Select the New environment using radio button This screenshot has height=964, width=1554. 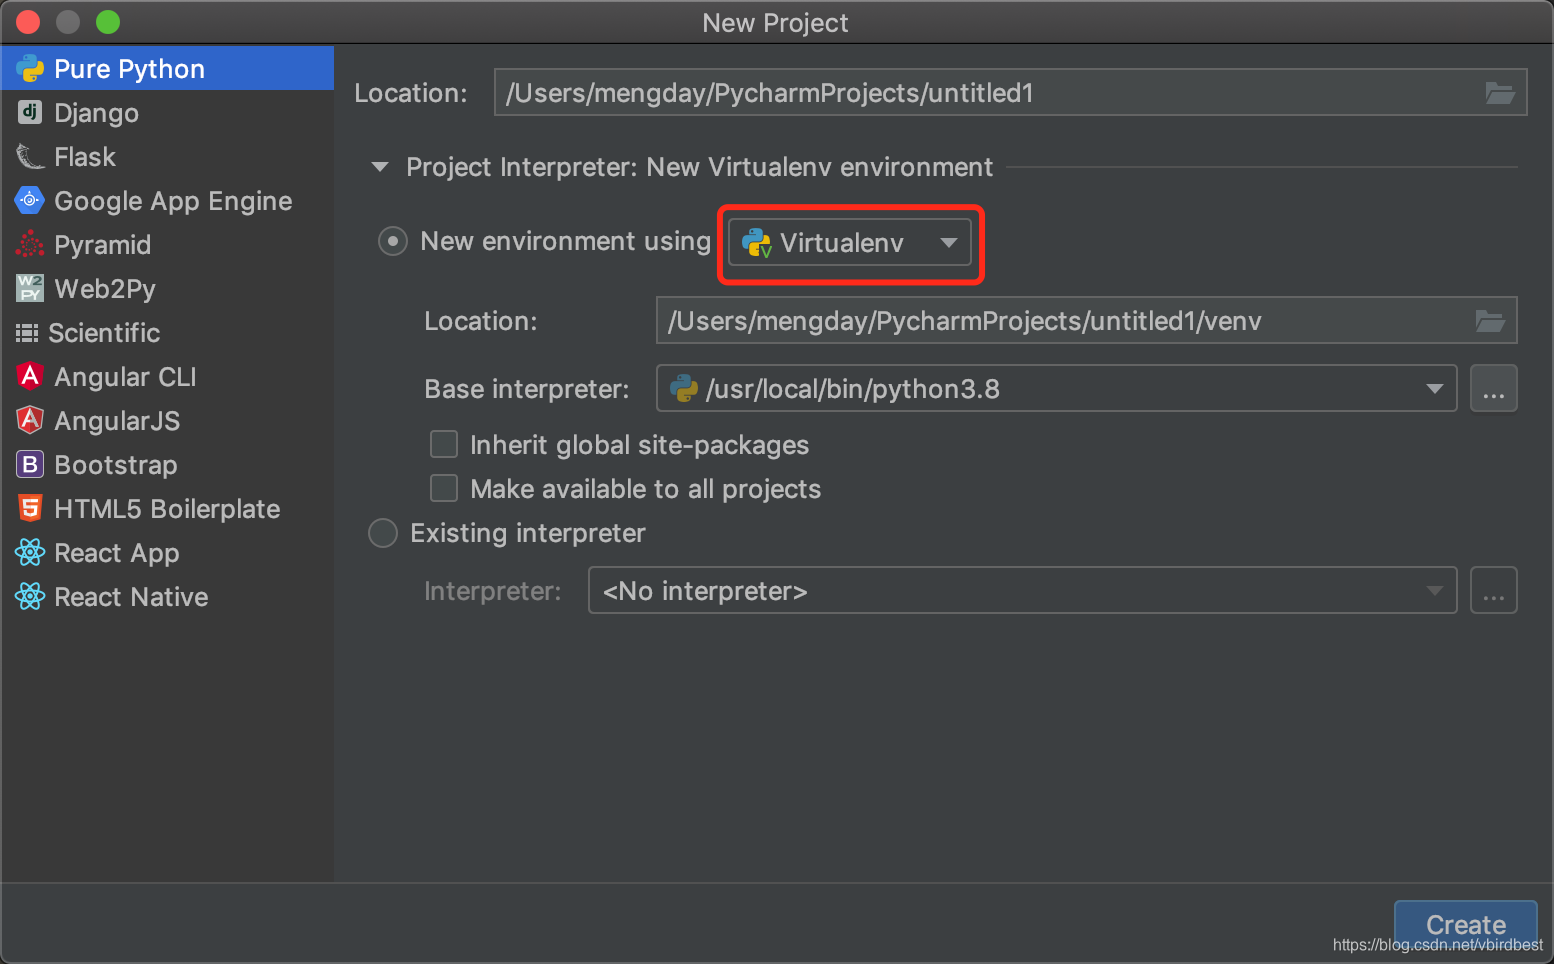(x=393, y=241)
